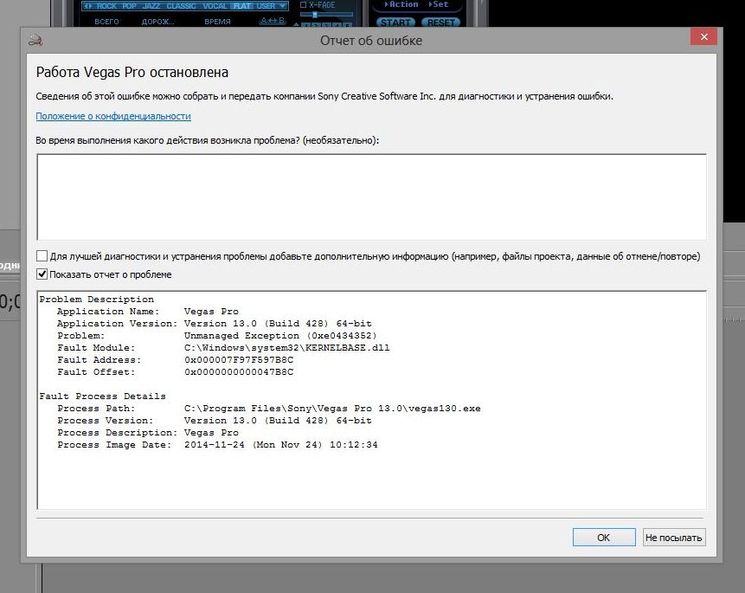The image size is (745, 593).
Task: Click the 'Не посылать' button
Action: coord(674,537)
